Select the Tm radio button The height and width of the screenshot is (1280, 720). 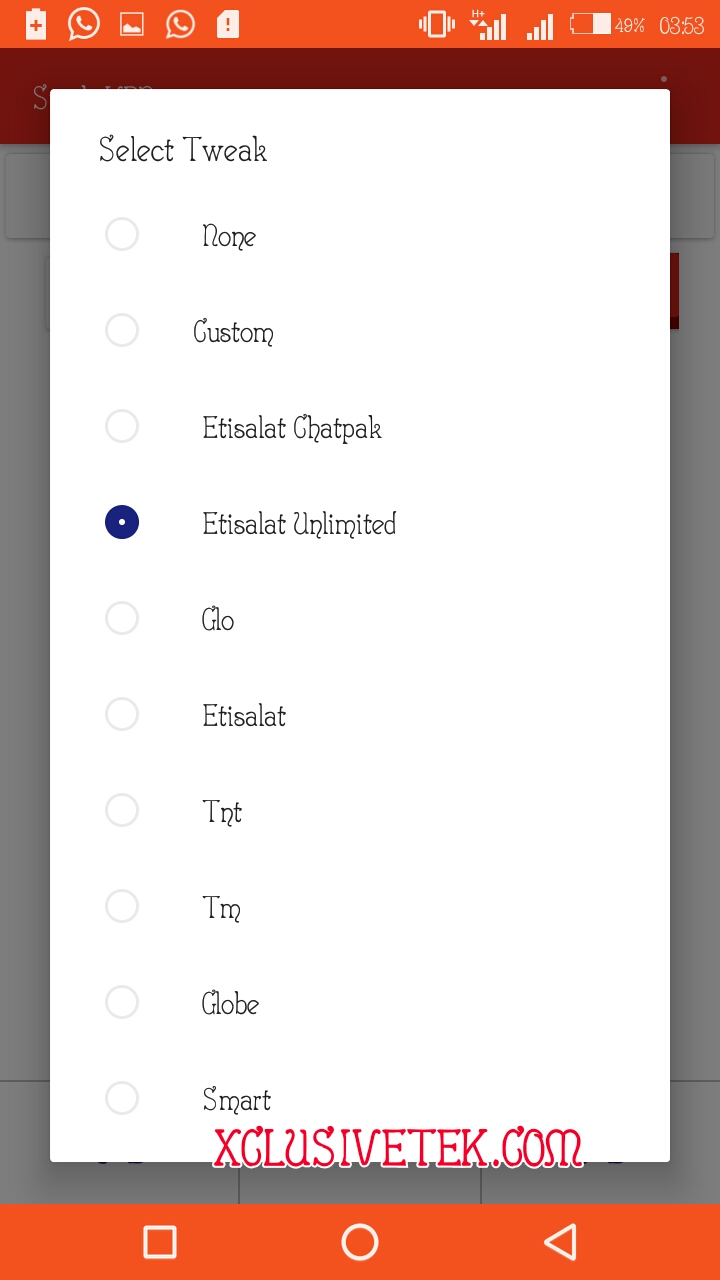(122, 907)
